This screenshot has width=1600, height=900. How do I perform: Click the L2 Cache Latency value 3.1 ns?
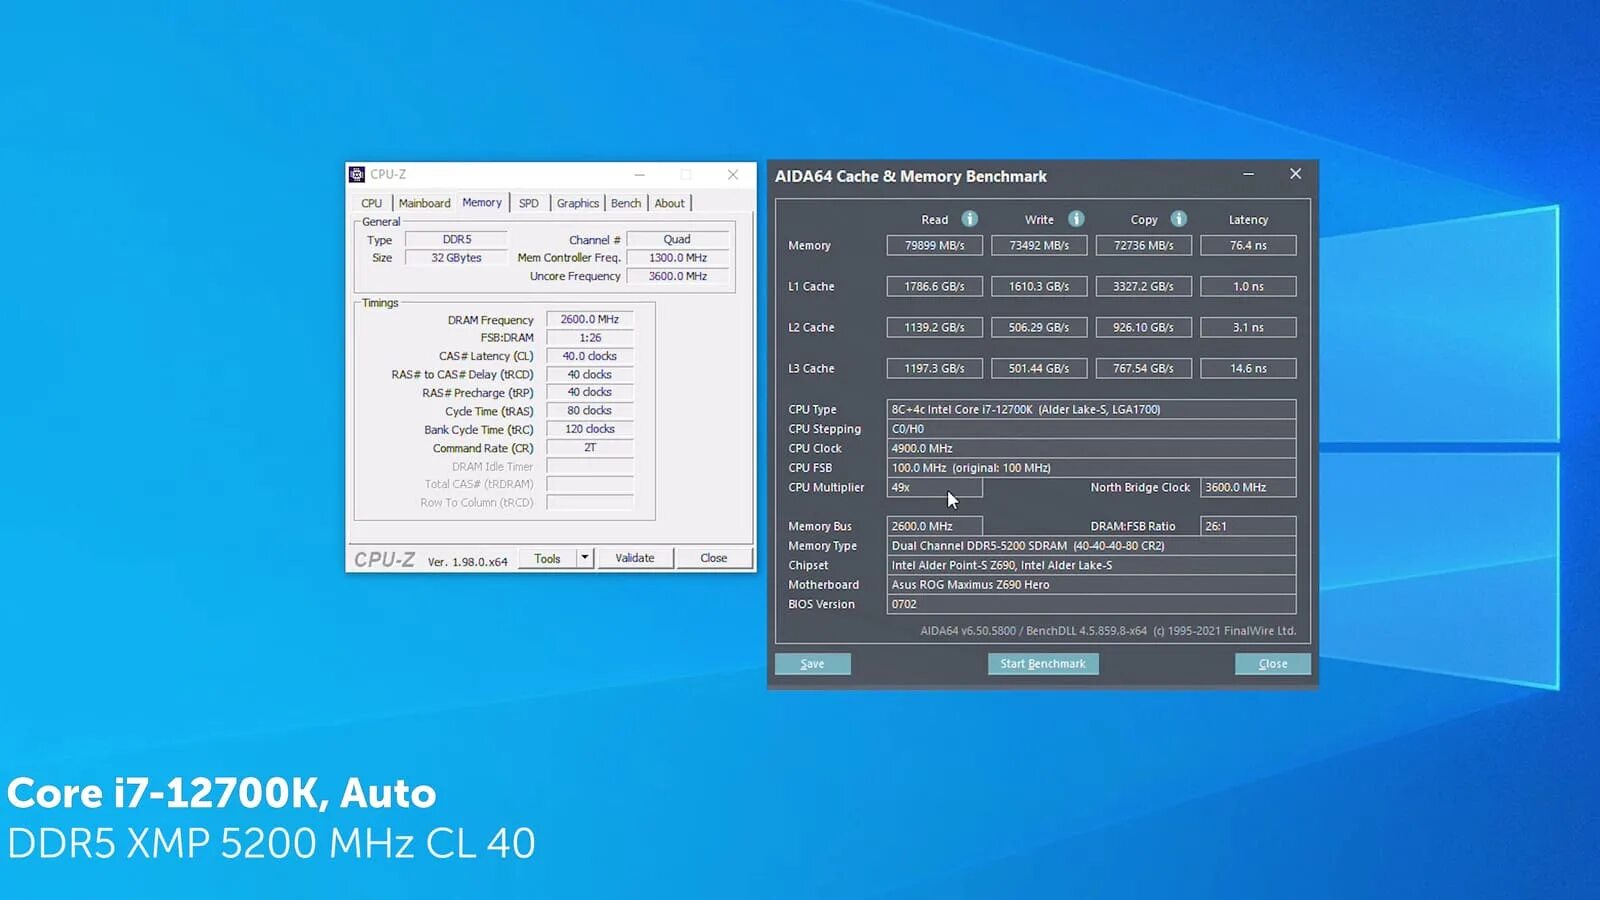point(1248,327)
